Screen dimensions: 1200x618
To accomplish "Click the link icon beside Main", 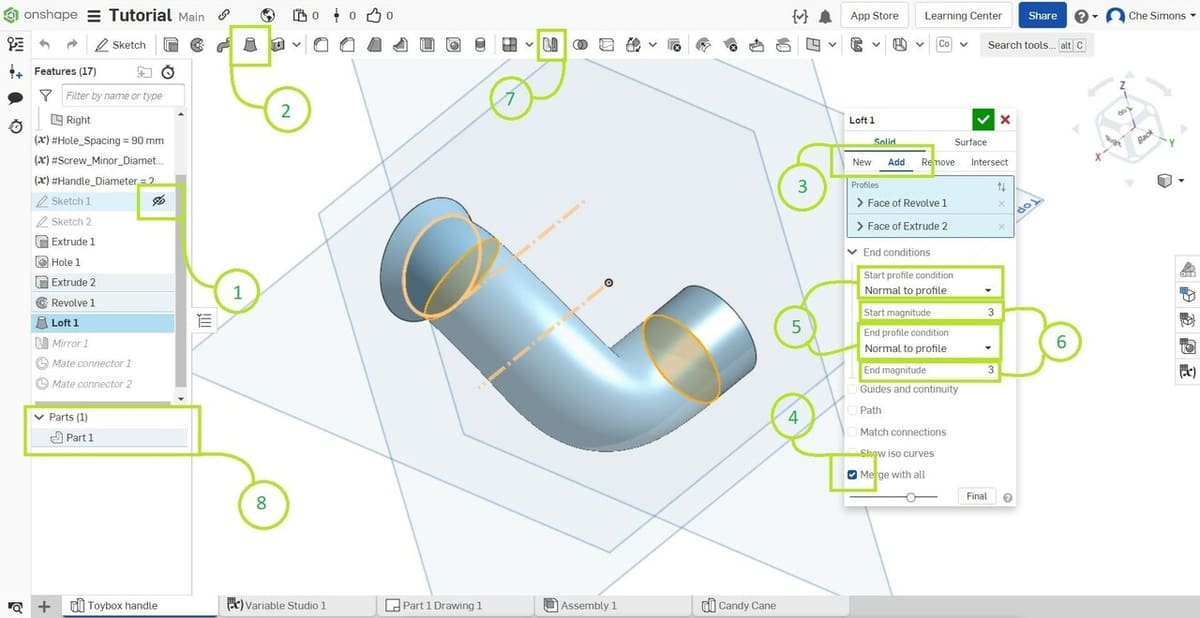I will tap(224, 16).
